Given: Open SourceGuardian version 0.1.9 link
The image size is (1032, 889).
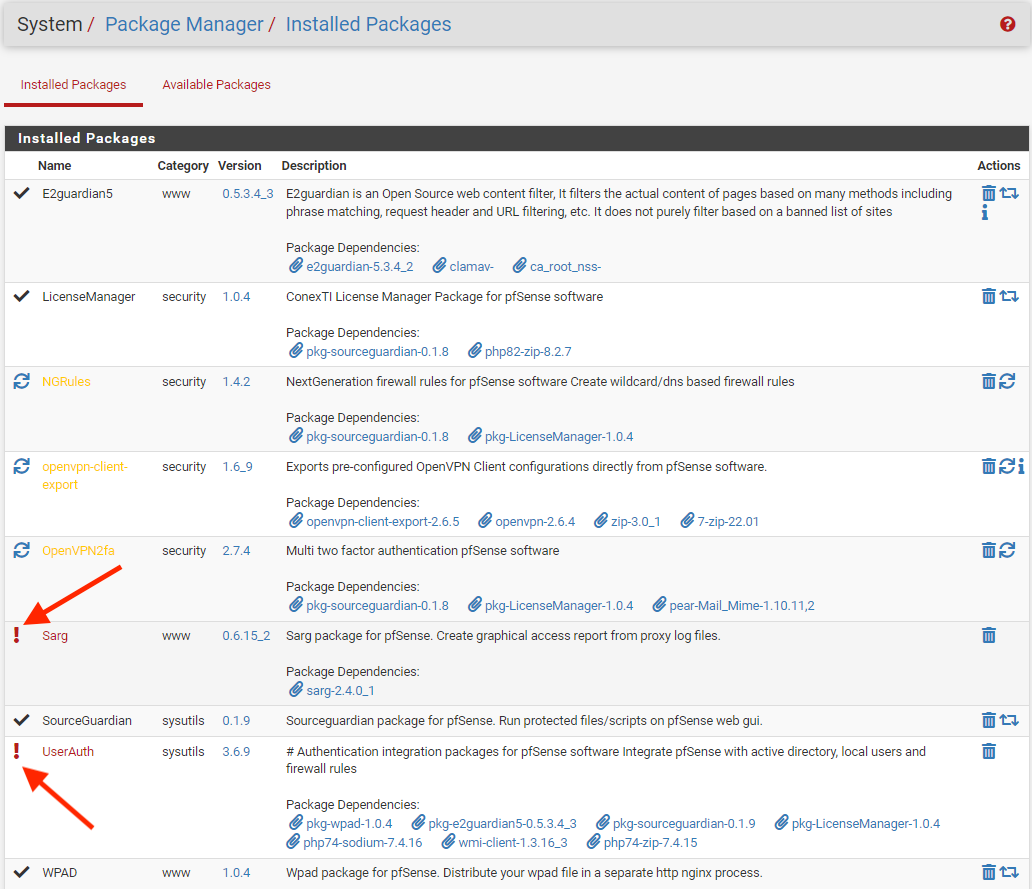Looking at the screenshot, I should coord(236,721).
